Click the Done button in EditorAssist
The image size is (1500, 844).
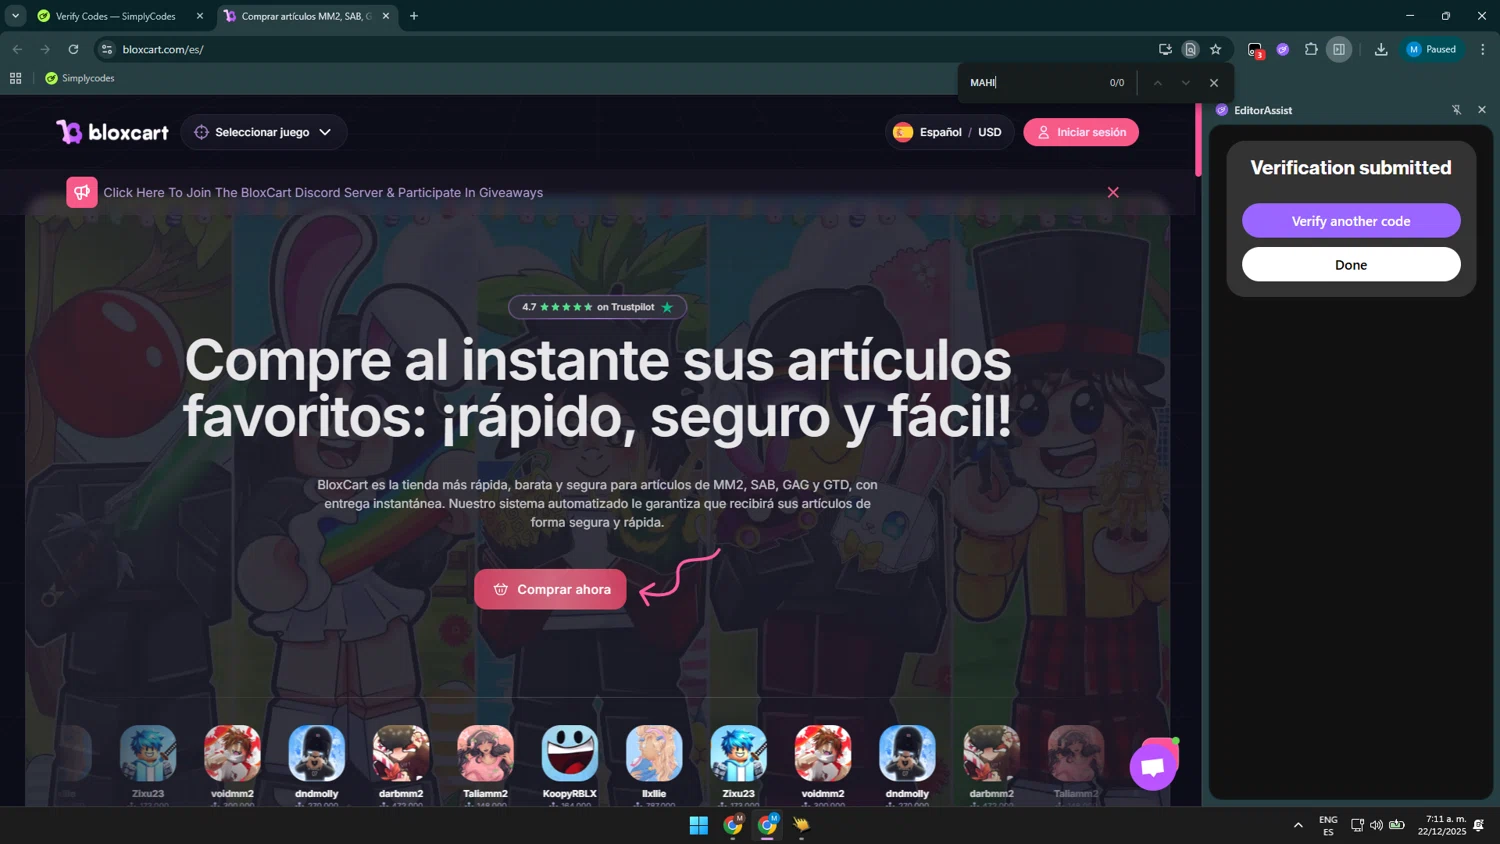pos(1351,265)
